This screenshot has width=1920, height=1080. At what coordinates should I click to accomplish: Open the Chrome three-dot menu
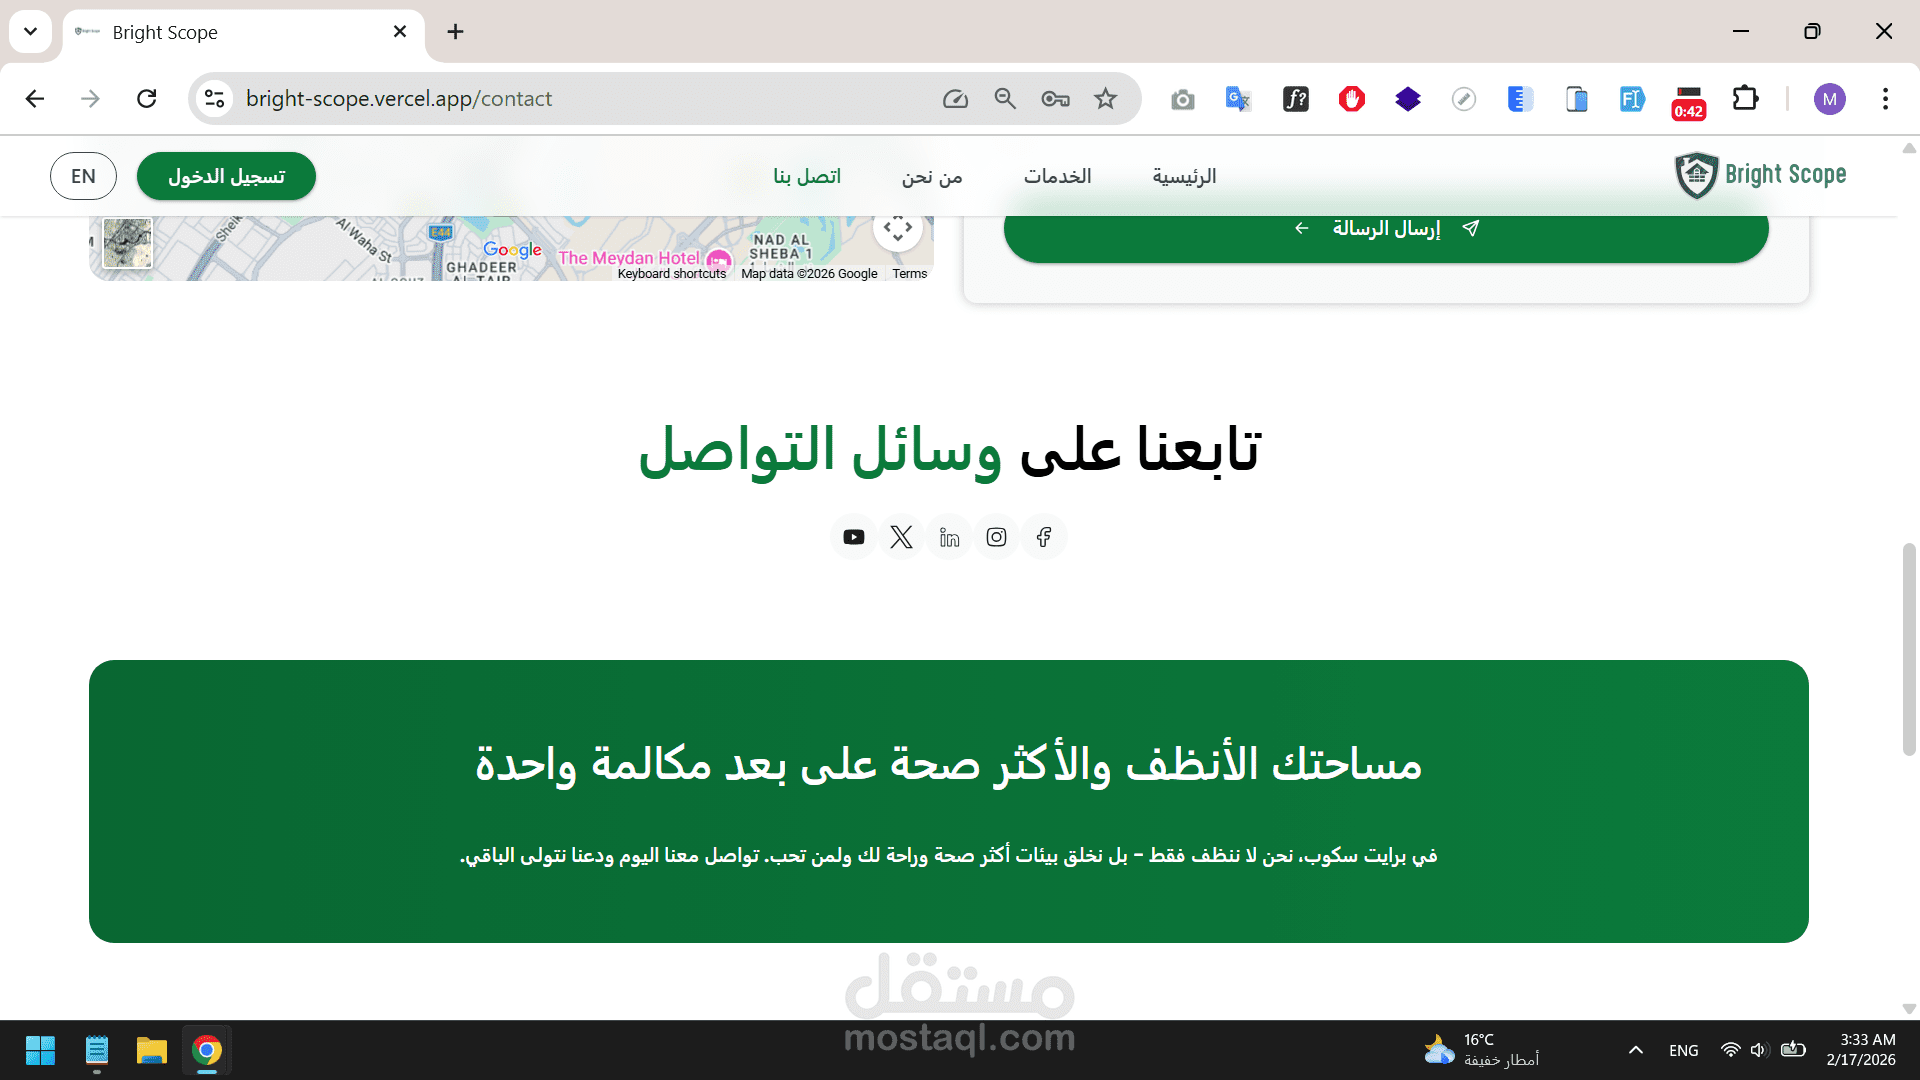[1885, 99]
